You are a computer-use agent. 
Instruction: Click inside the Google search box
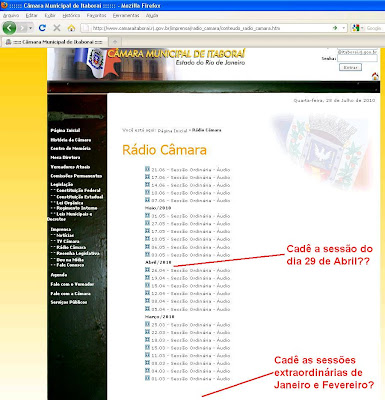click(374, 28)
